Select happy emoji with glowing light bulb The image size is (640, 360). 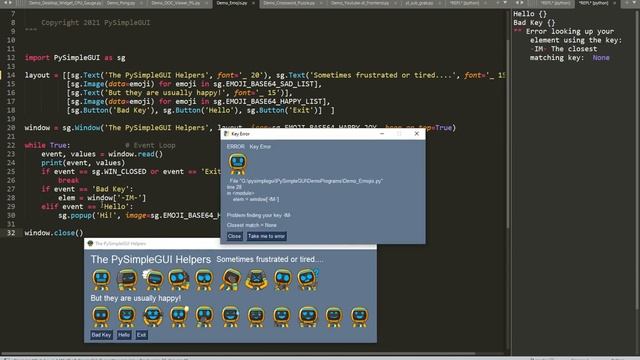[x=179, y=317]
